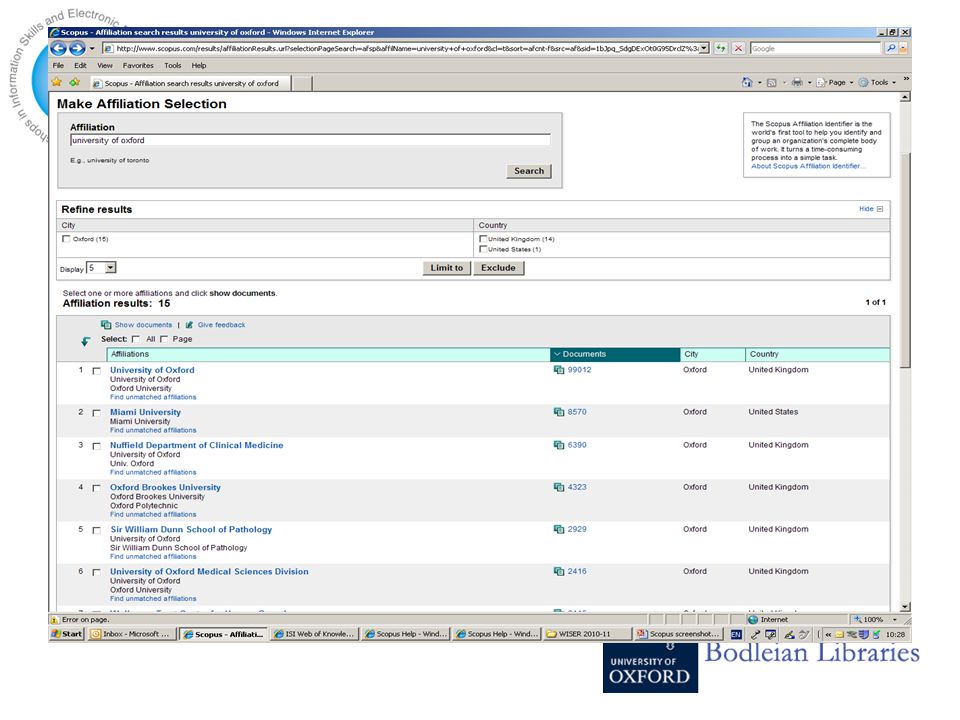The height and width of the screenshot is (720, 960).
Task: Open the zoom level 100% dropdown
Action: (894, 620)
